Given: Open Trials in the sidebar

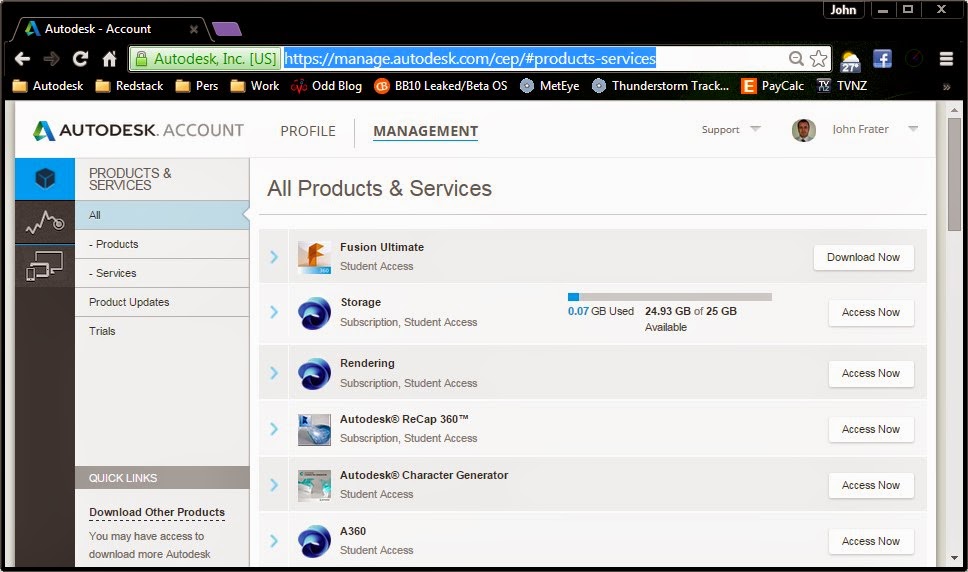Looking at the screenshot, I should pyautogui.click(x=162, y=331).
